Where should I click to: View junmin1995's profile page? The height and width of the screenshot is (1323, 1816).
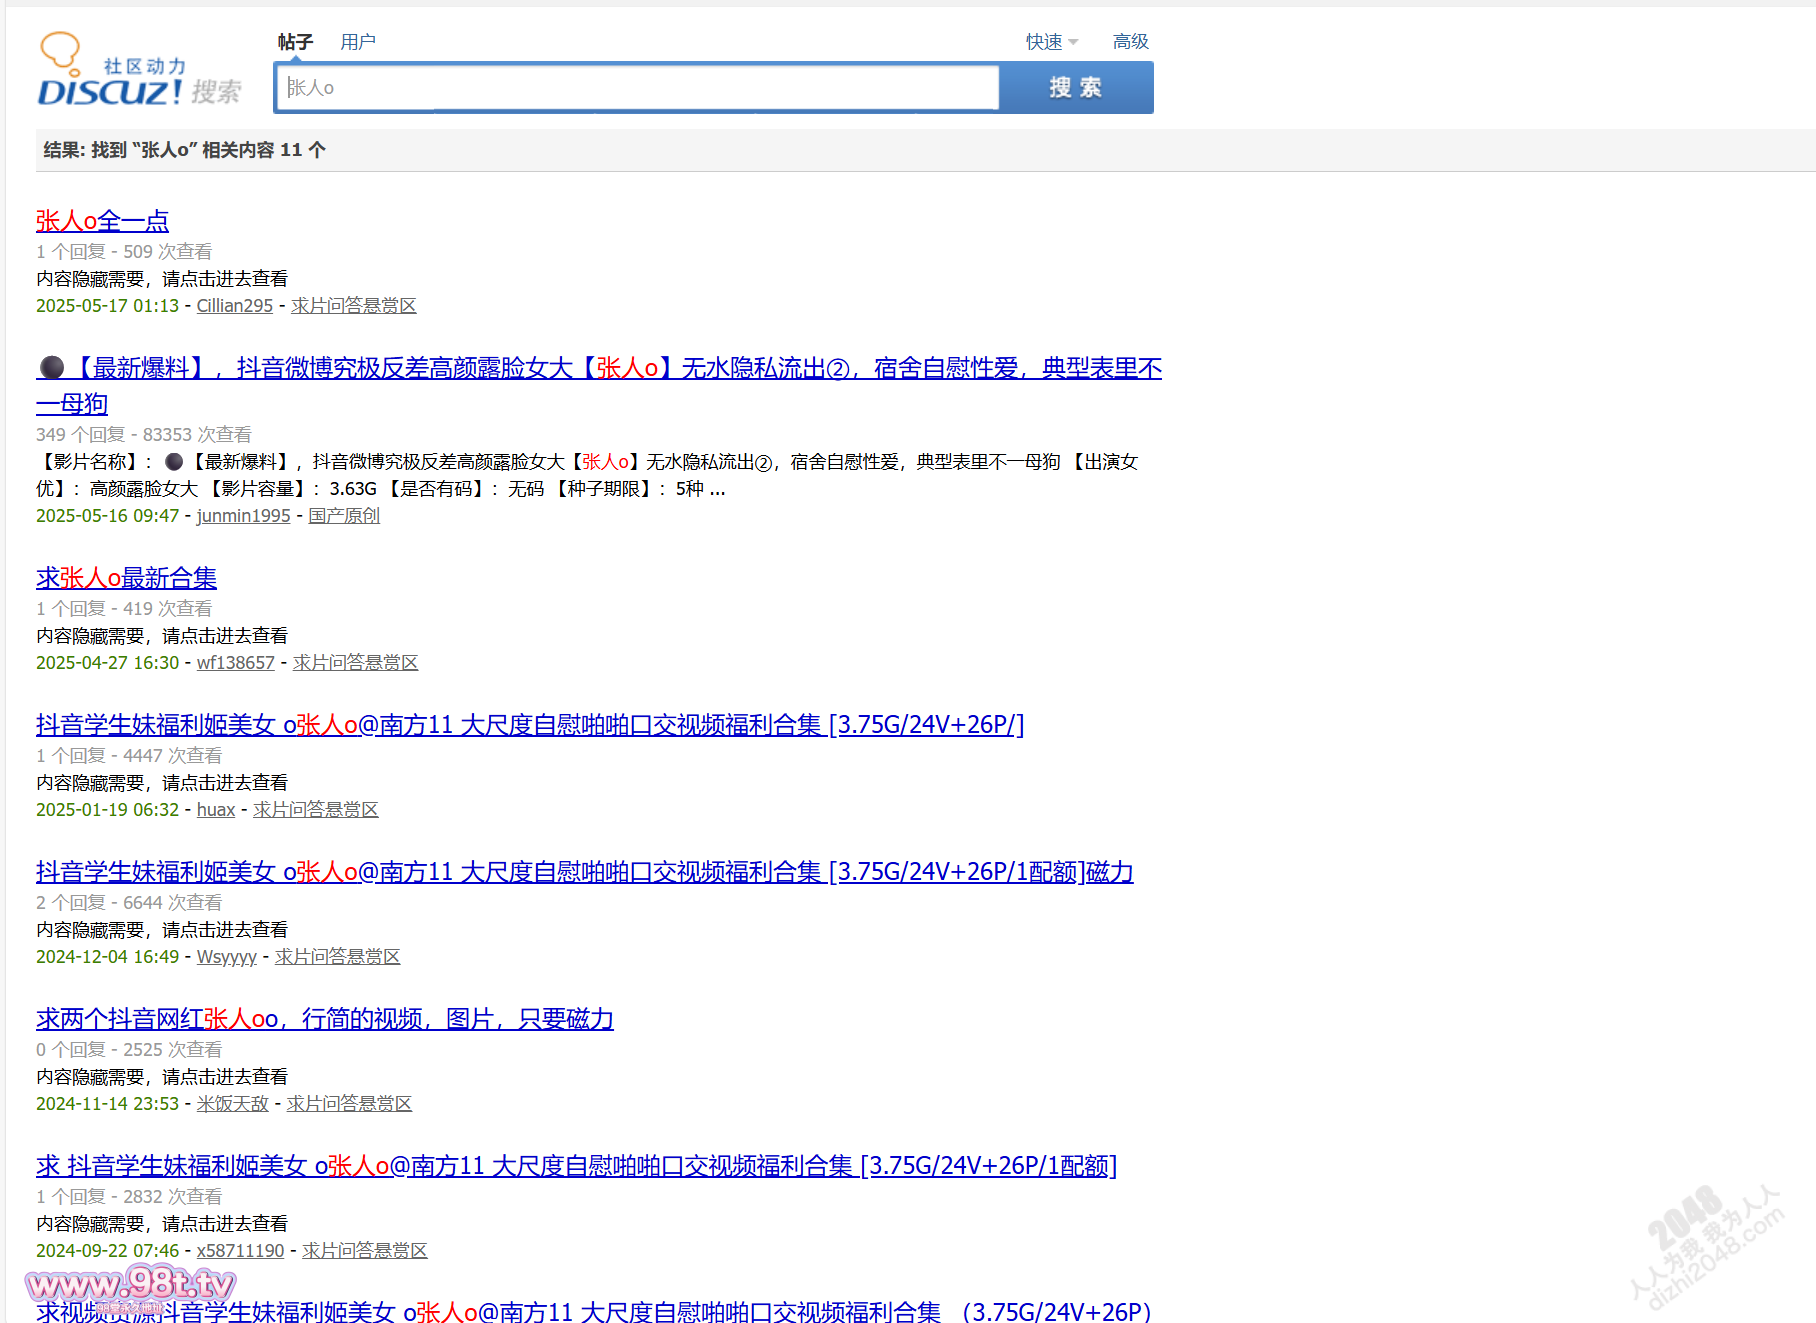tap(242, 515)
